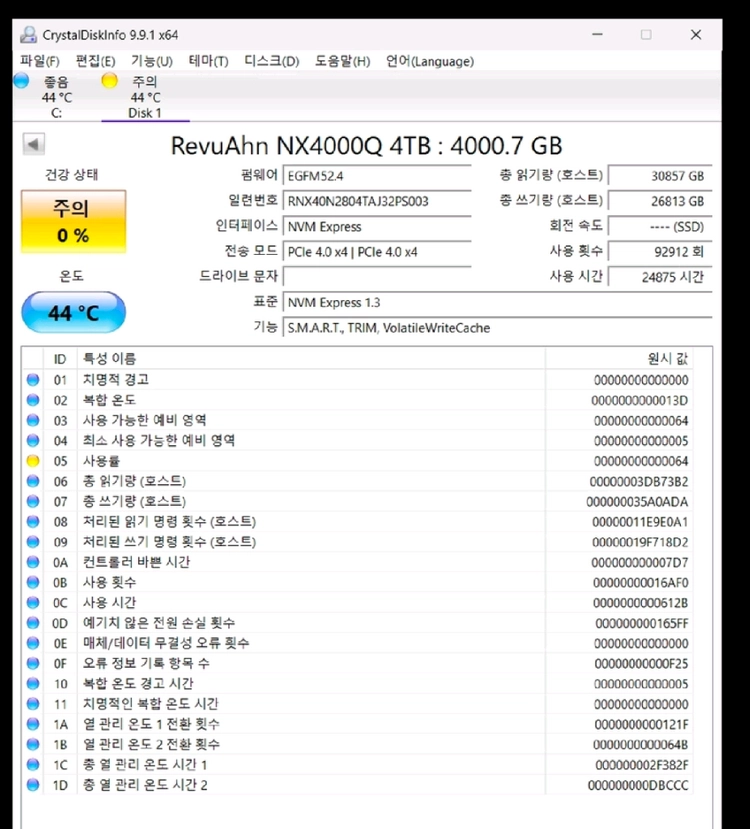Click raw value 00000000165FF

(x=642, y=623)
